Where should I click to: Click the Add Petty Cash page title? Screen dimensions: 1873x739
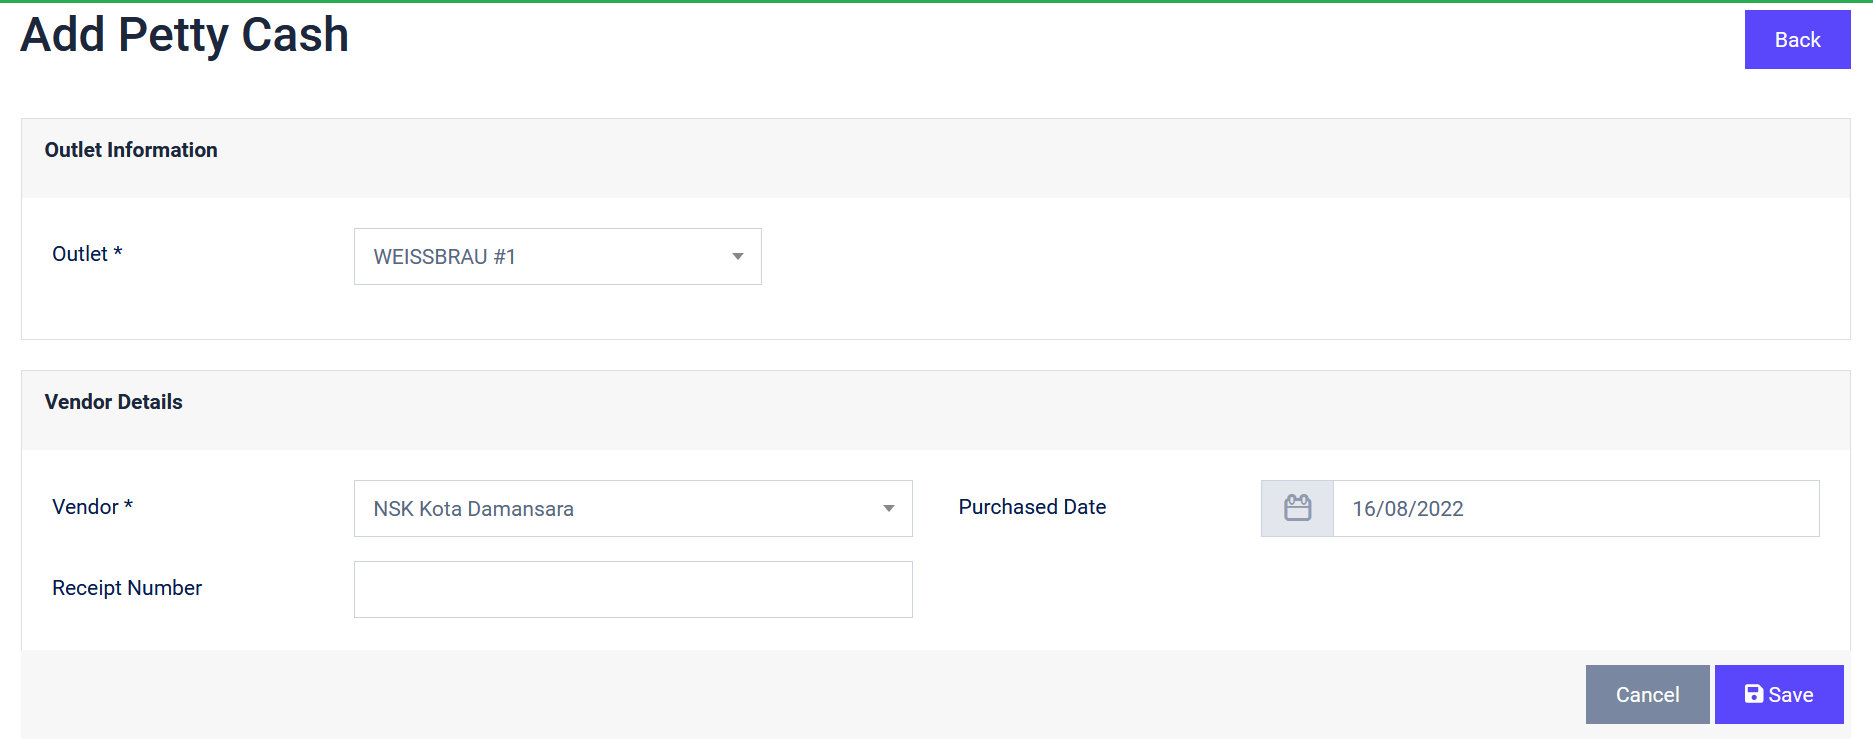[x=185, y=35]
